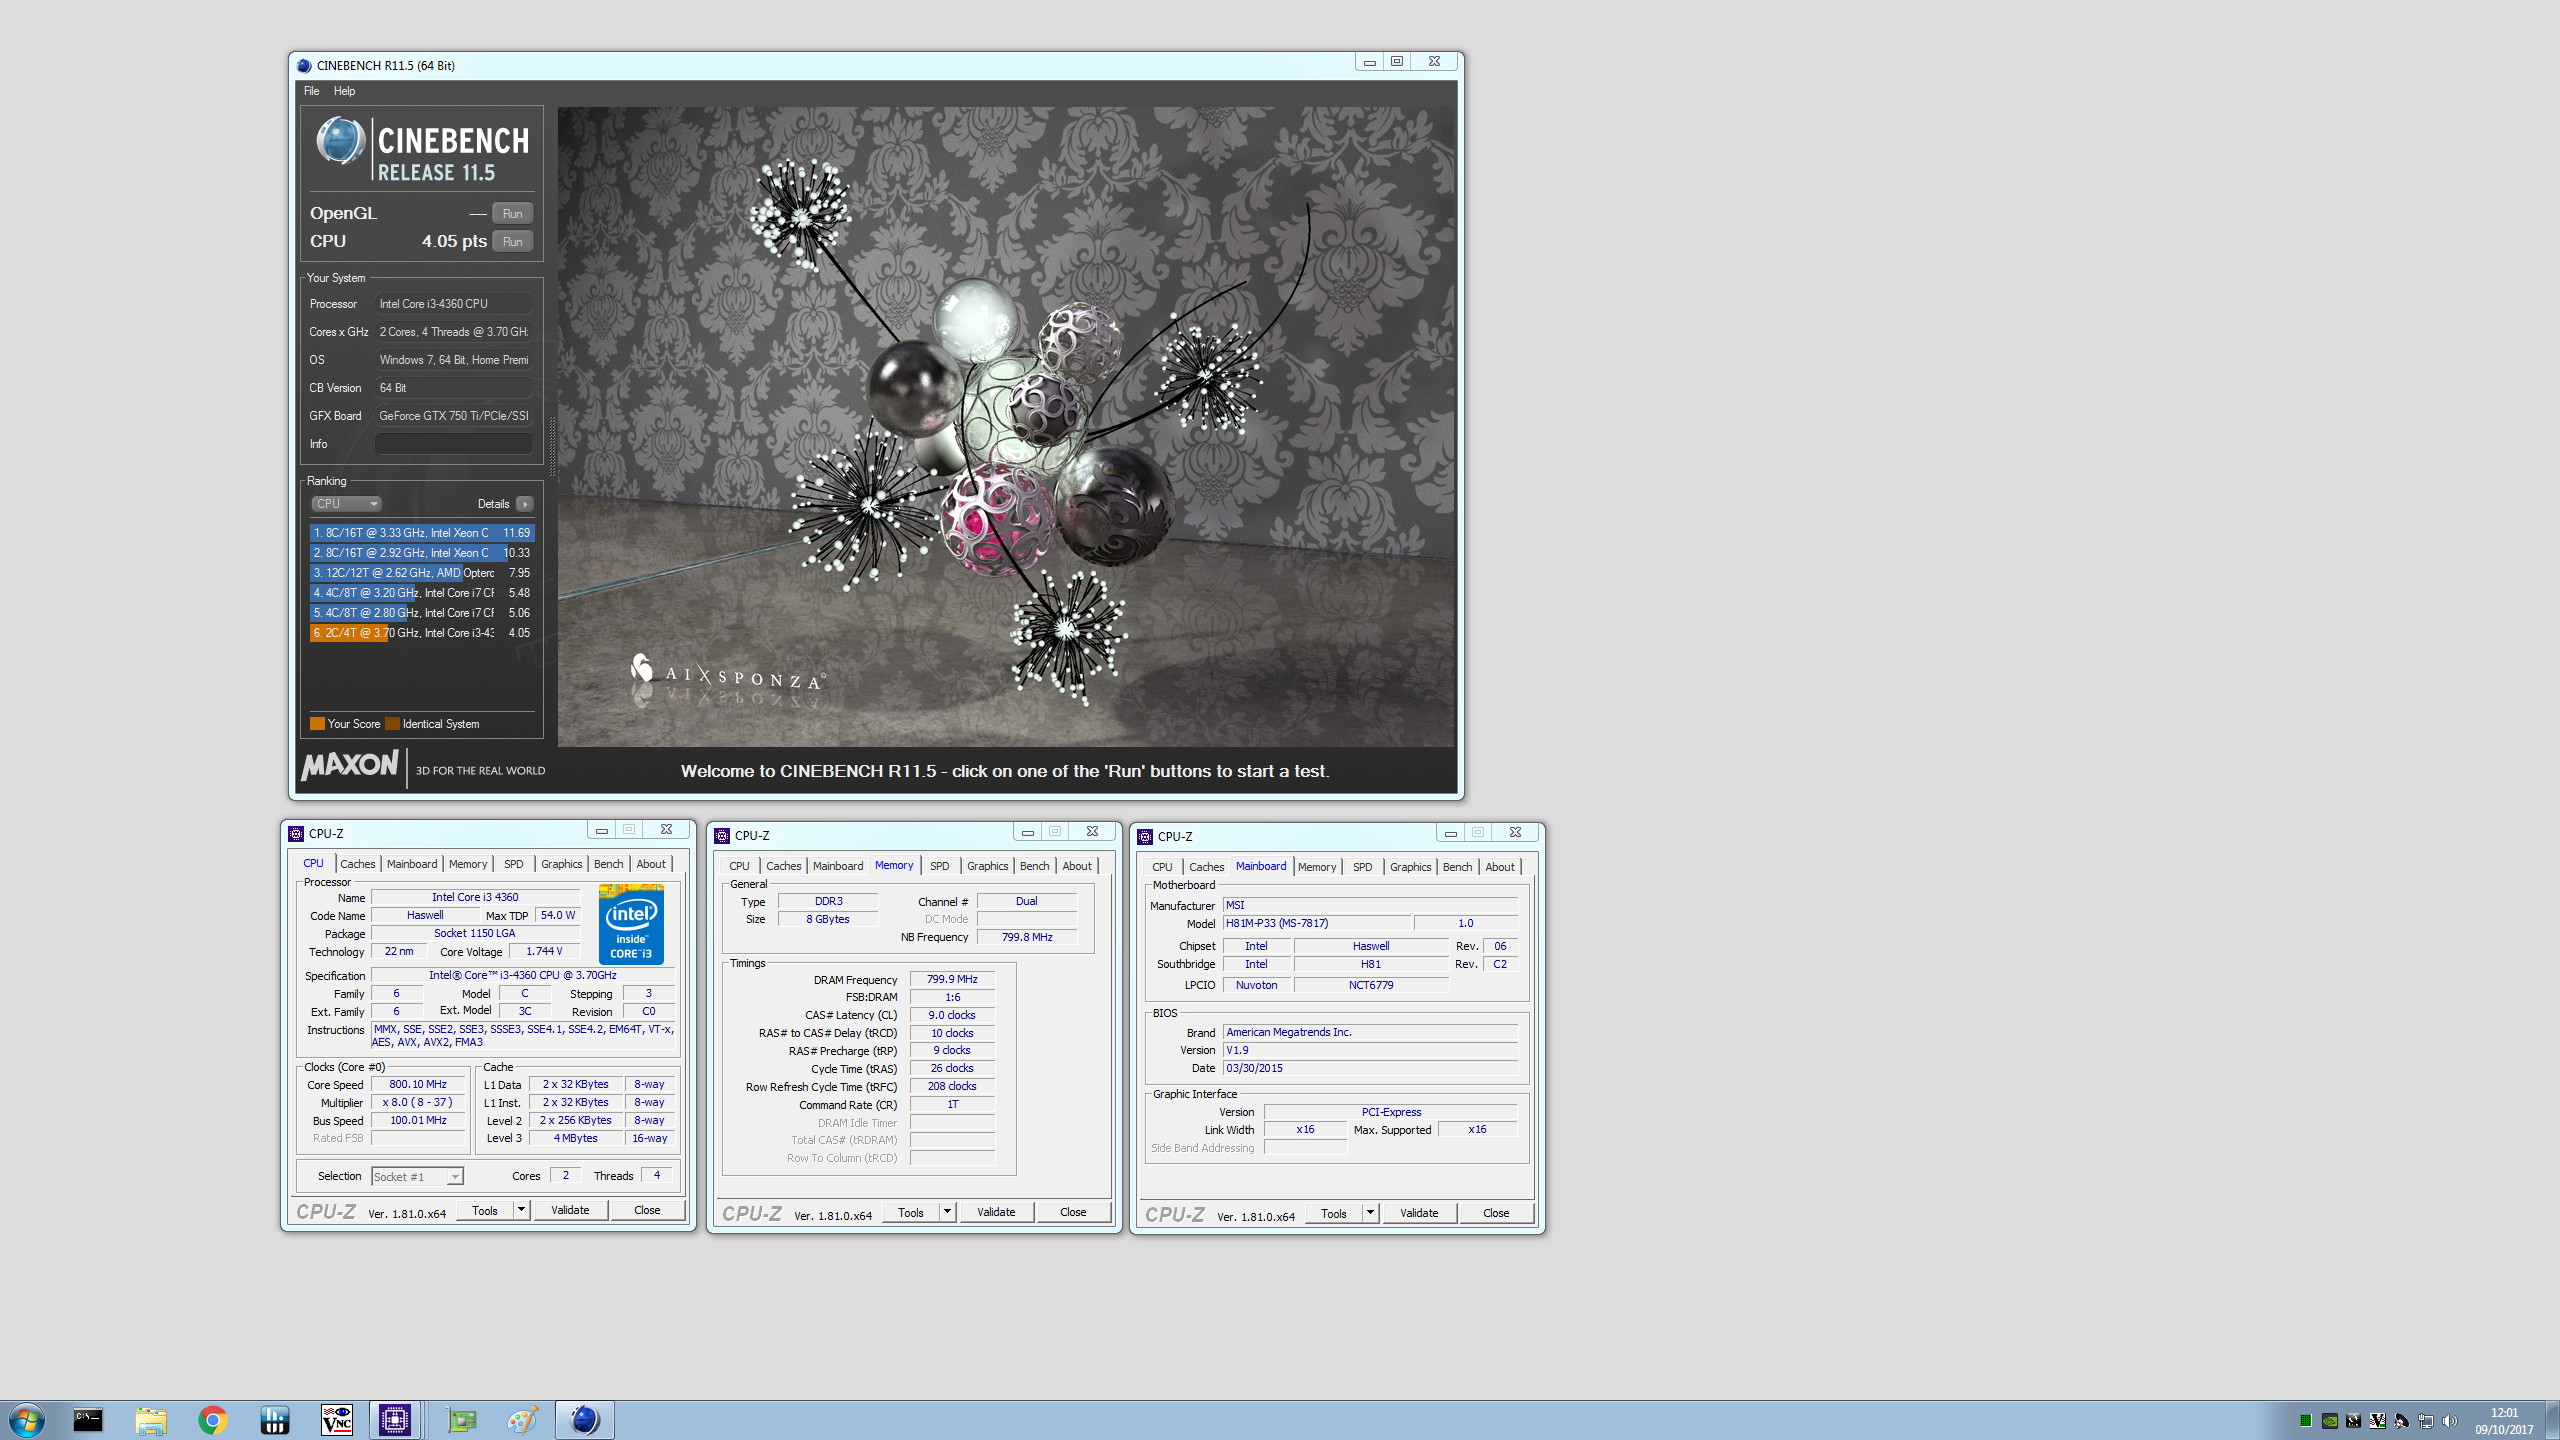Open the File menu in Cinebench

[x=312, y=91]
